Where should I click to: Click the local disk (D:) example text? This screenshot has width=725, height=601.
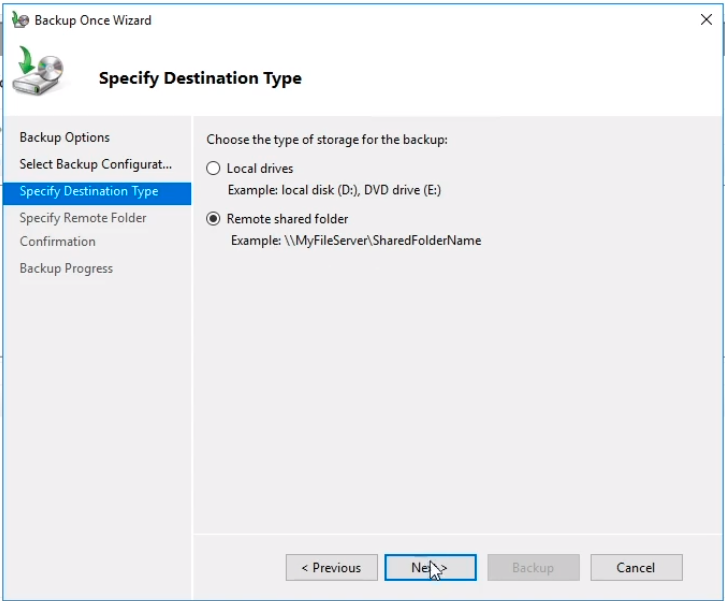pos(334,191)
